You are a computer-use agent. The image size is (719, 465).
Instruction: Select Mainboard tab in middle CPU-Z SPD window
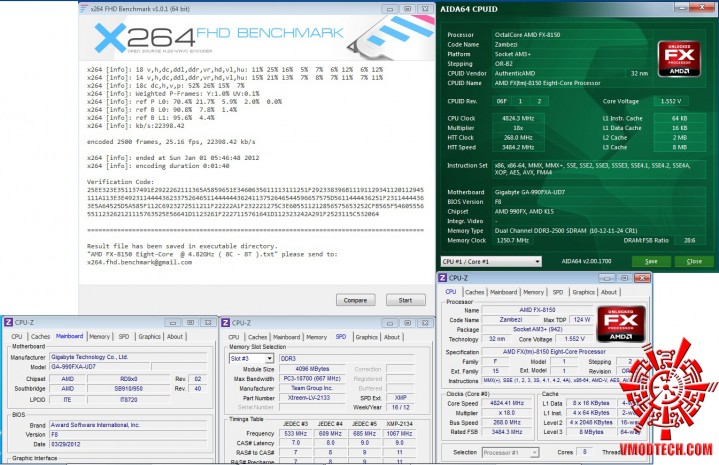(287, 337)
